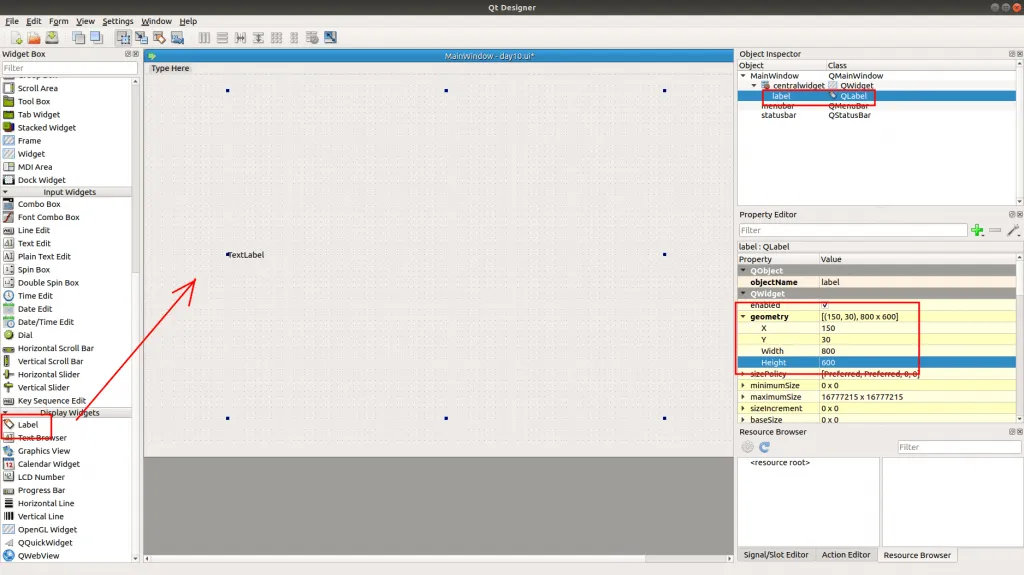Click the Save Form toolbar icon

[x=52, y=38]
